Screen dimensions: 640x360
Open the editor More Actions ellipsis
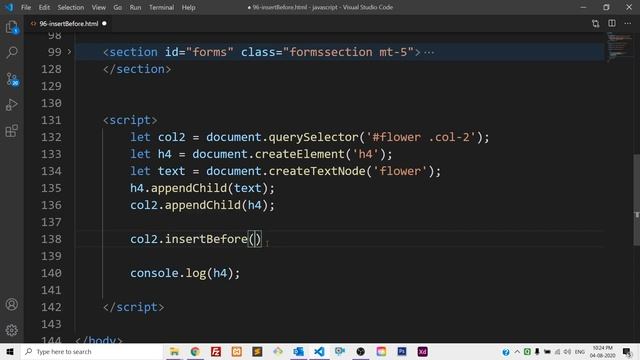click(628, 23)
